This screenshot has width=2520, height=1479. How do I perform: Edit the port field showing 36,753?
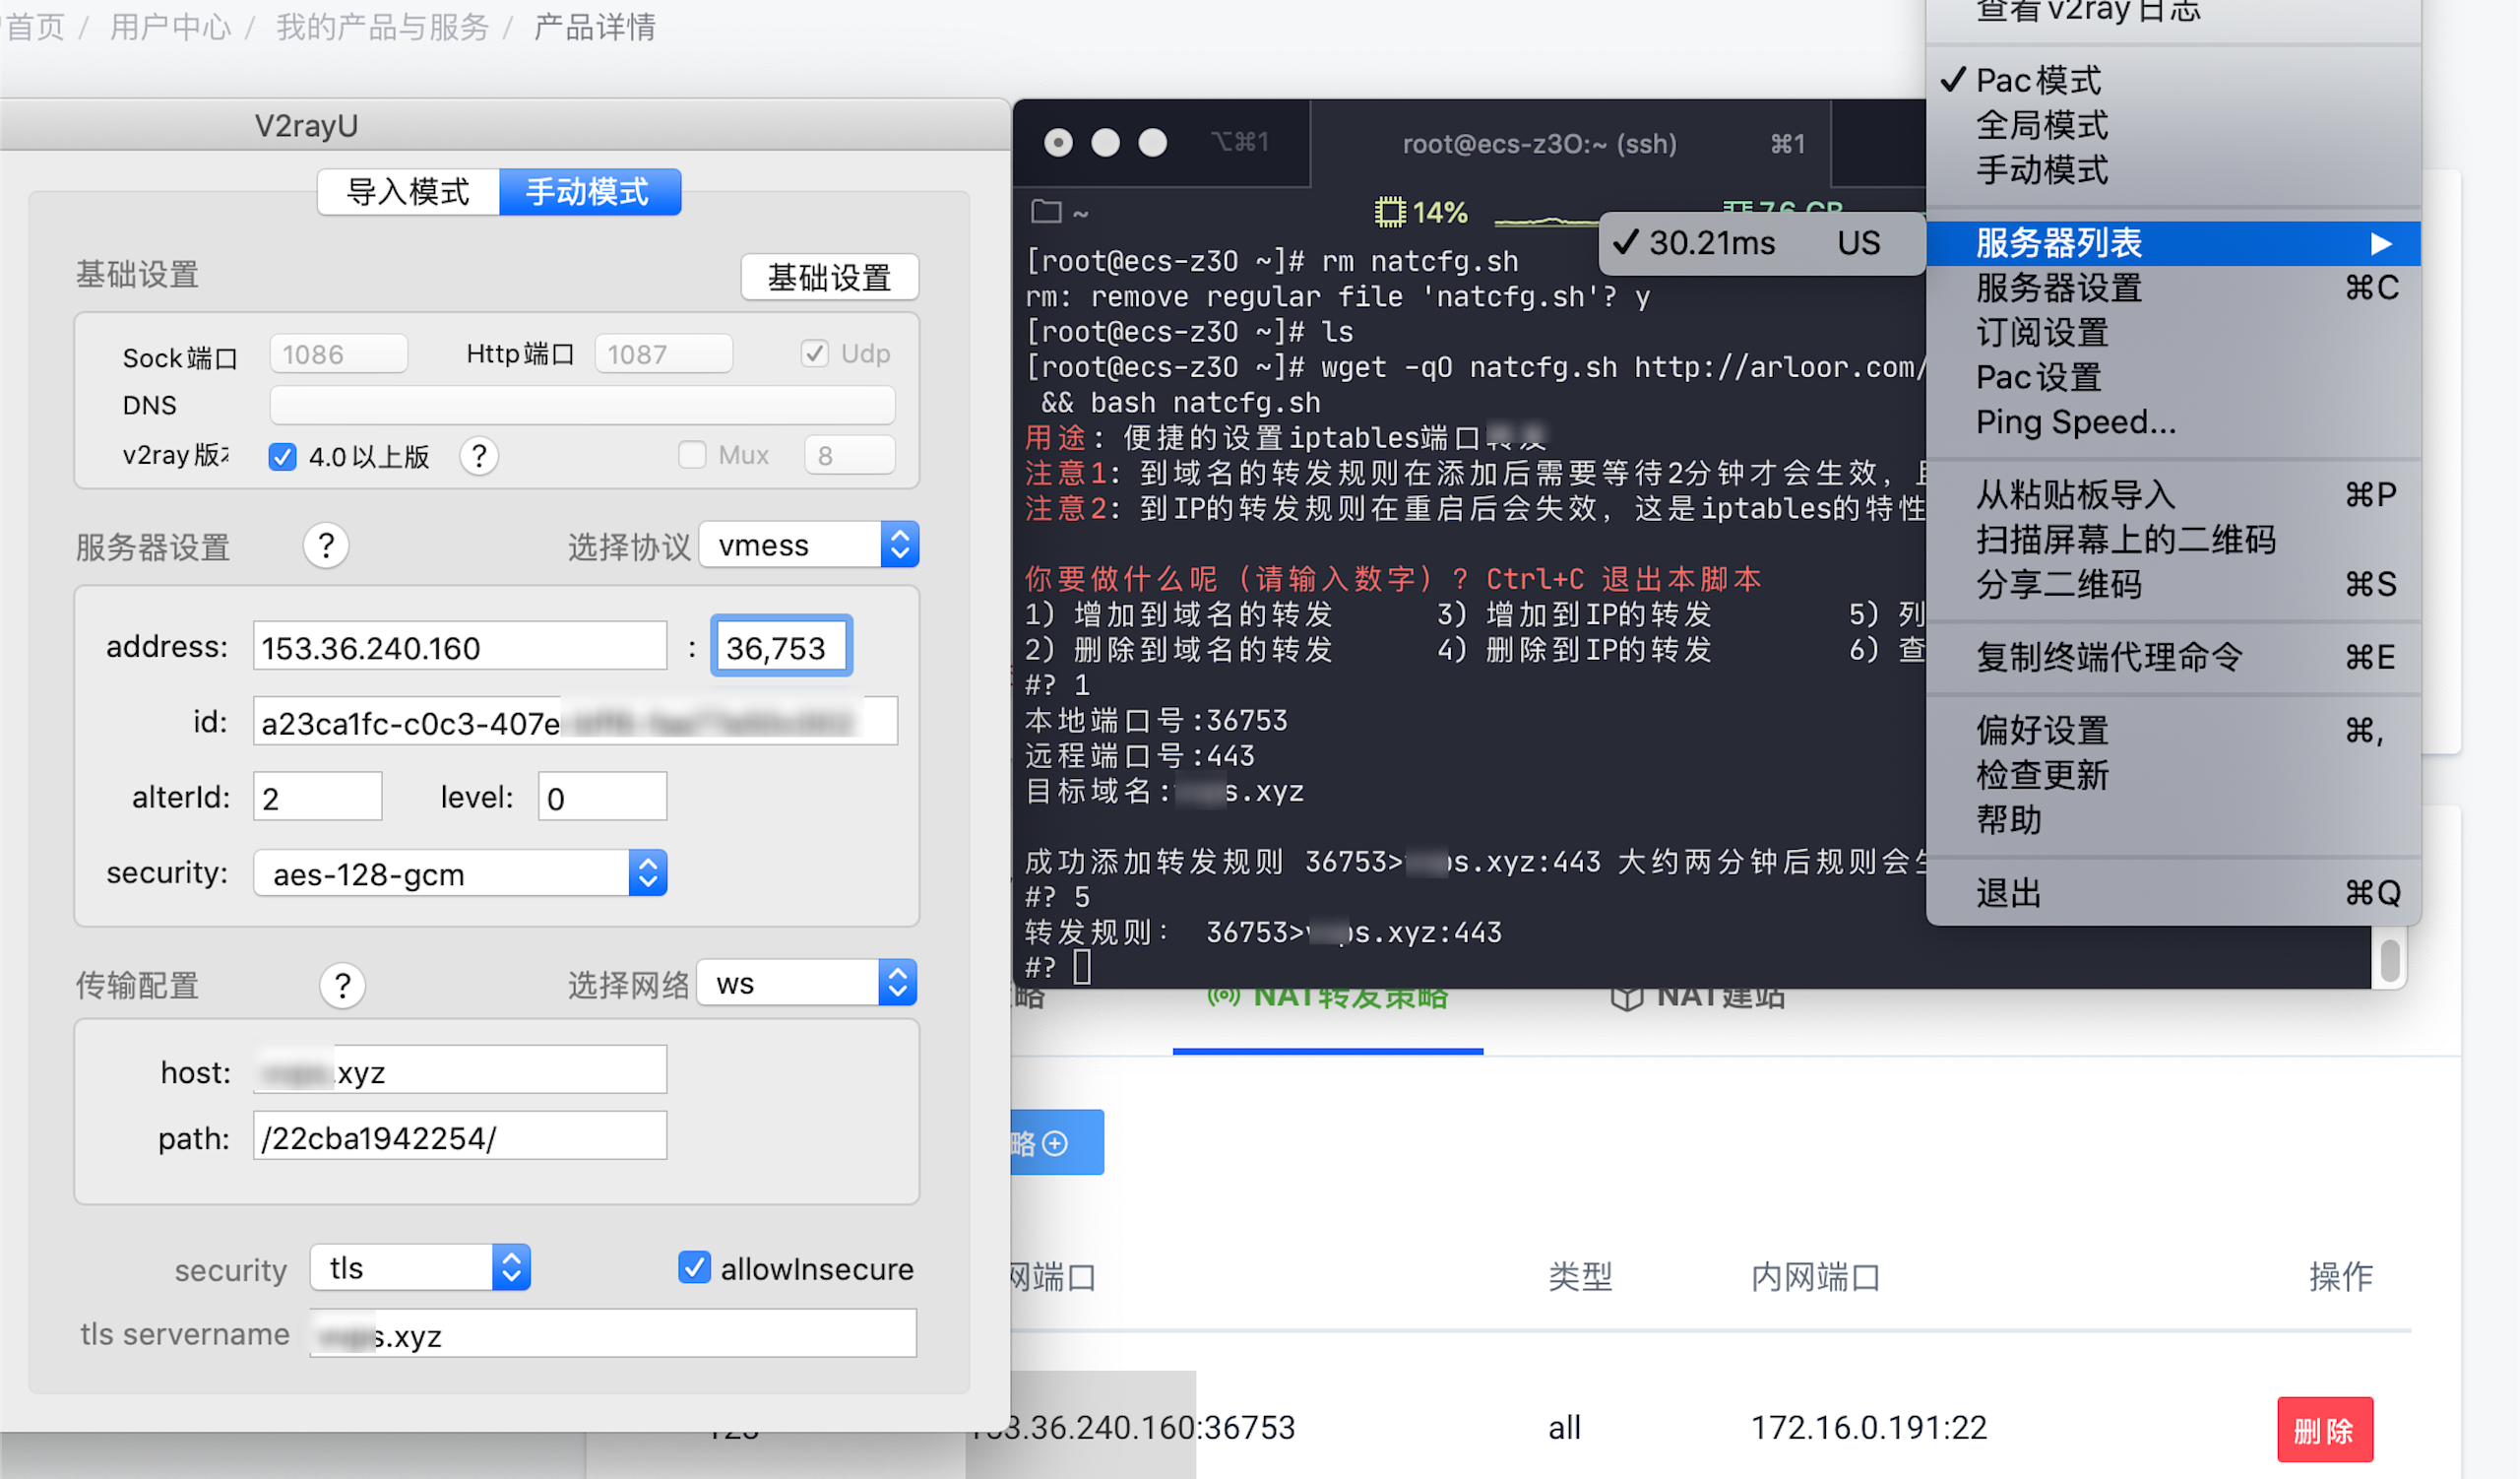(781, 647)
